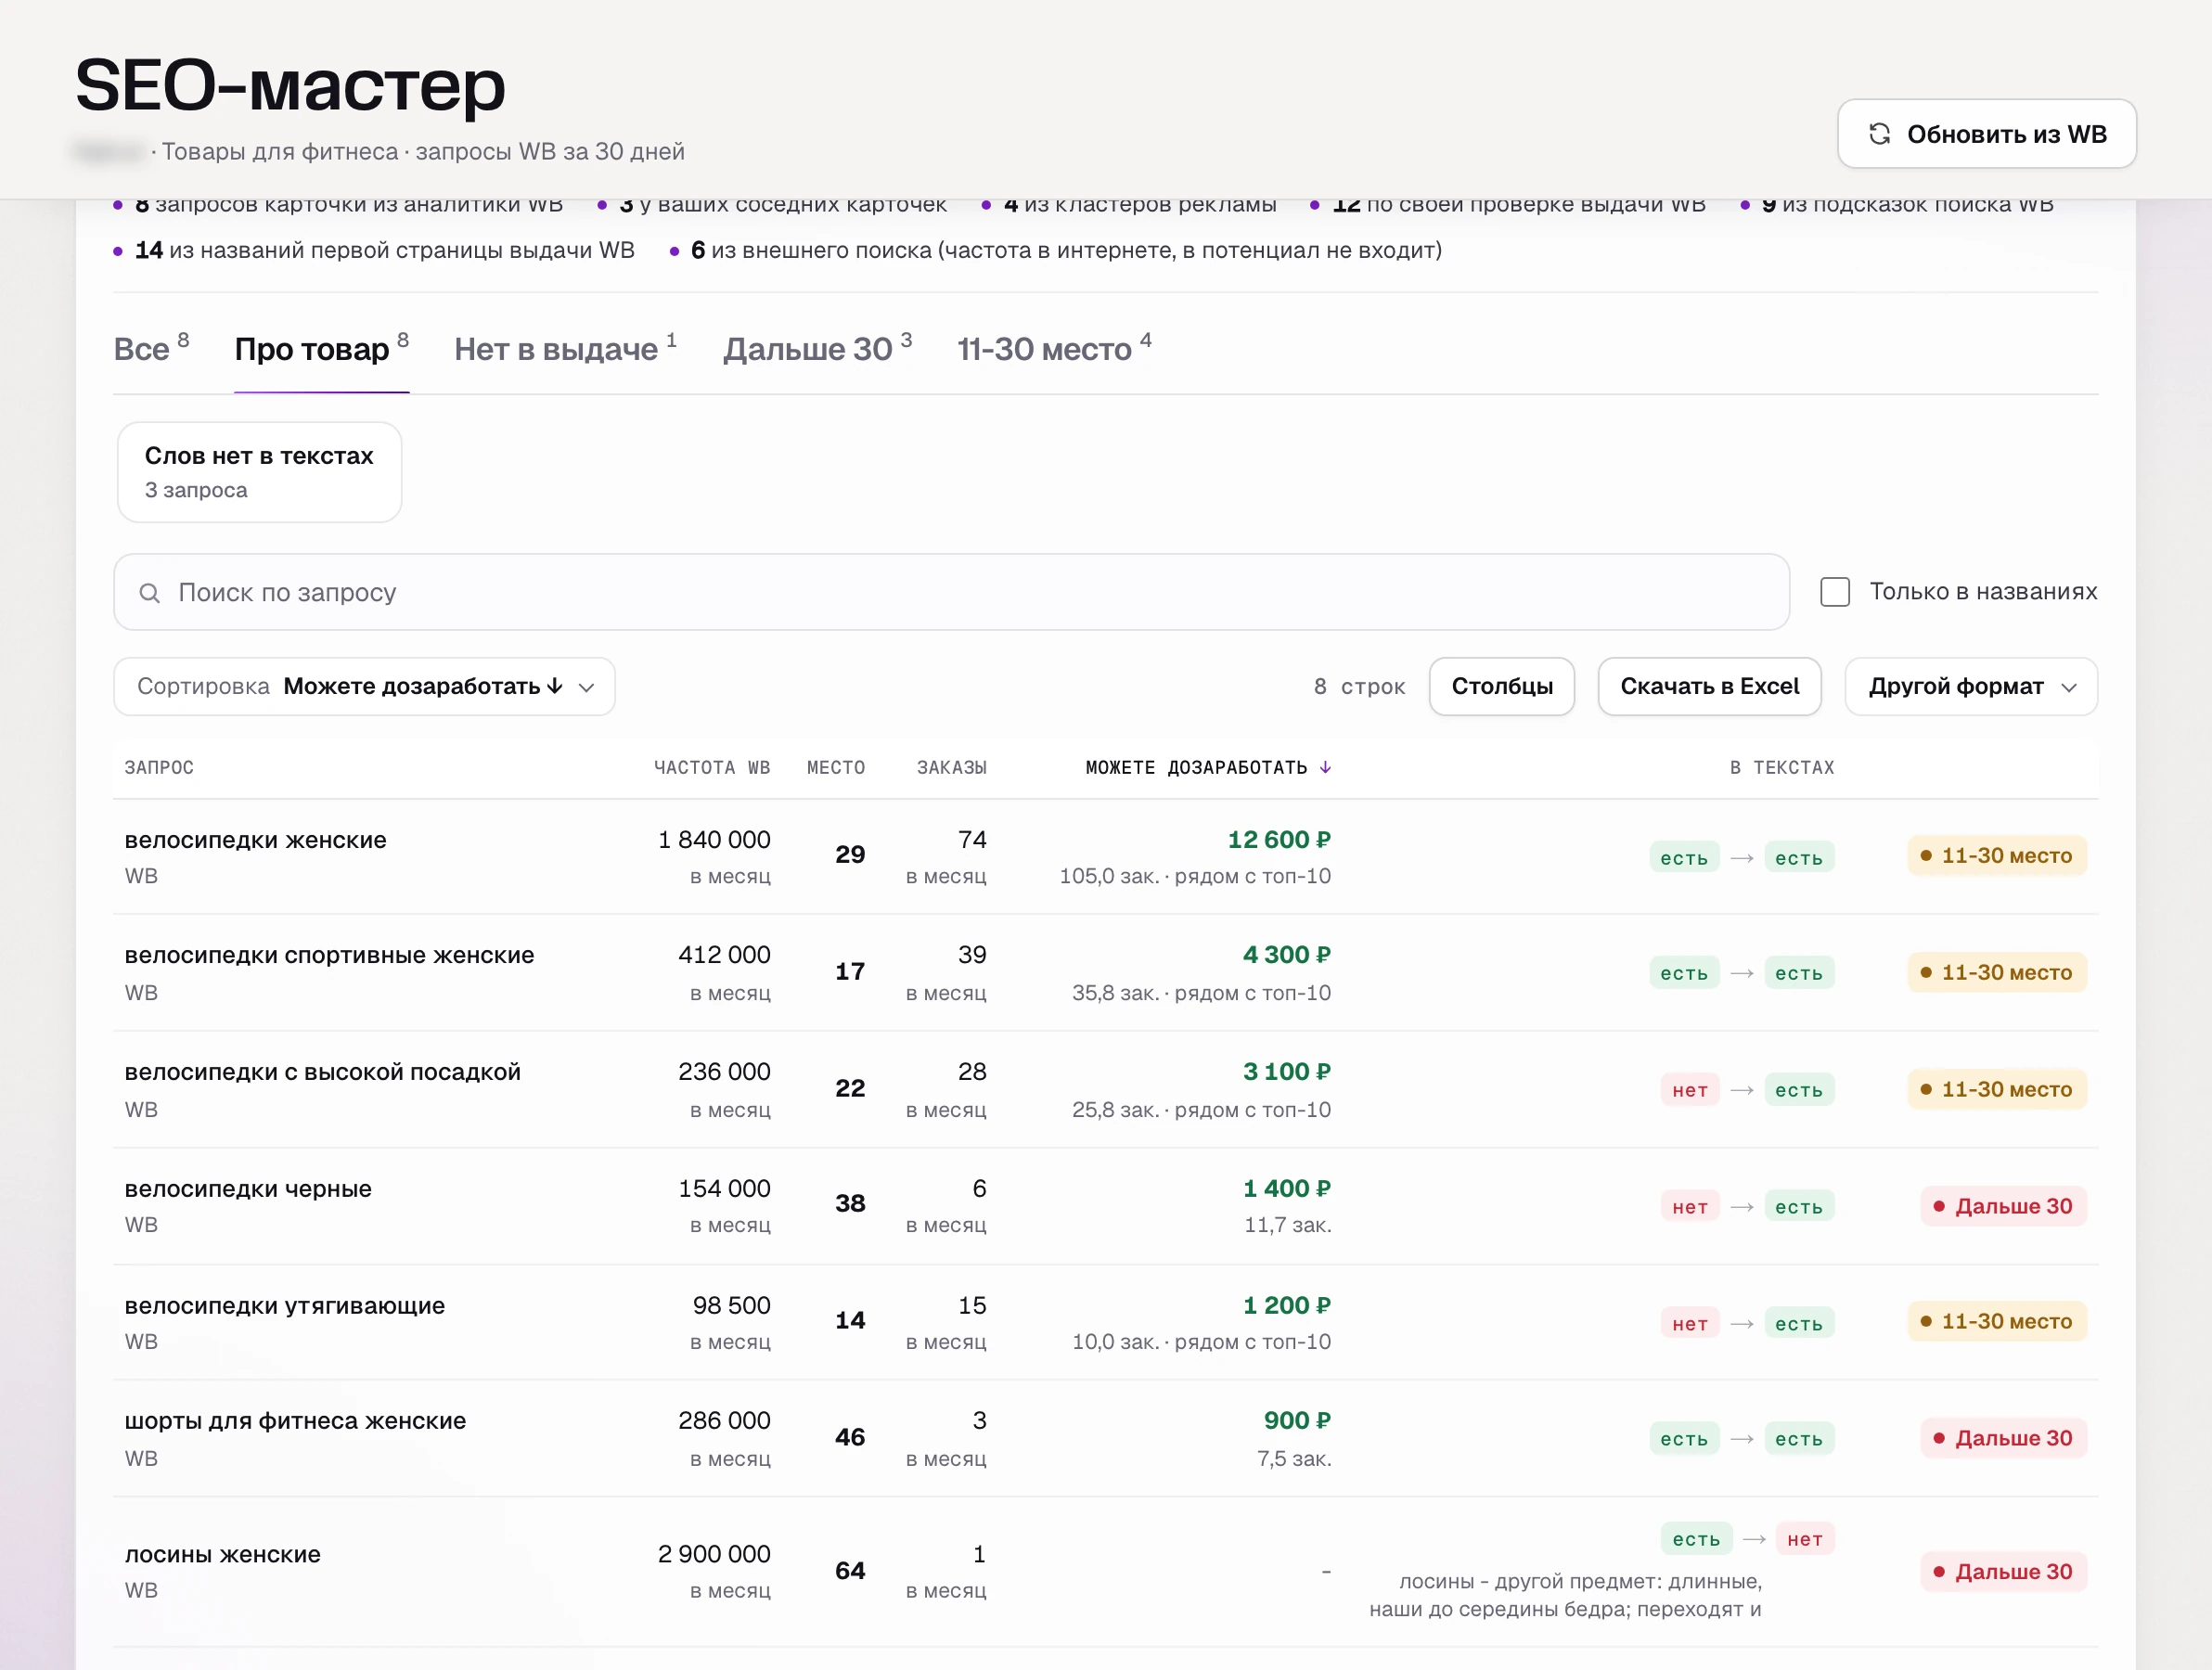Viewport: 2212px width, 1670px height.
Task: Click 14 из названий первой страницы выдачи
Action: pos(384,250)
